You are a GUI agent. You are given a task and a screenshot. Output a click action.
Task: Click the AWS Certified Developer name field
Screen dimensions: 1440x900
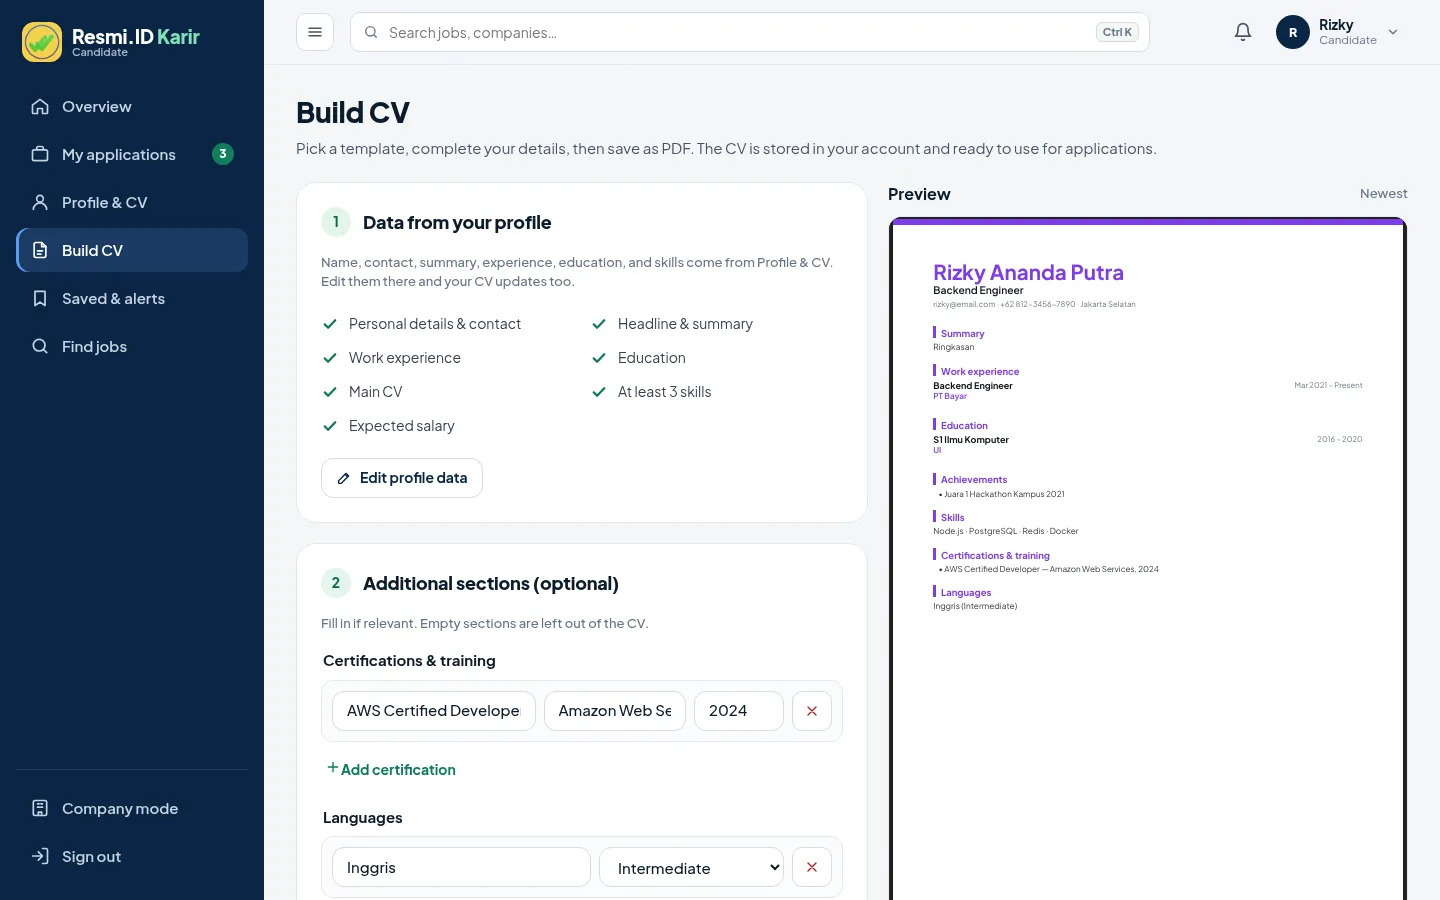click(434, 711)
